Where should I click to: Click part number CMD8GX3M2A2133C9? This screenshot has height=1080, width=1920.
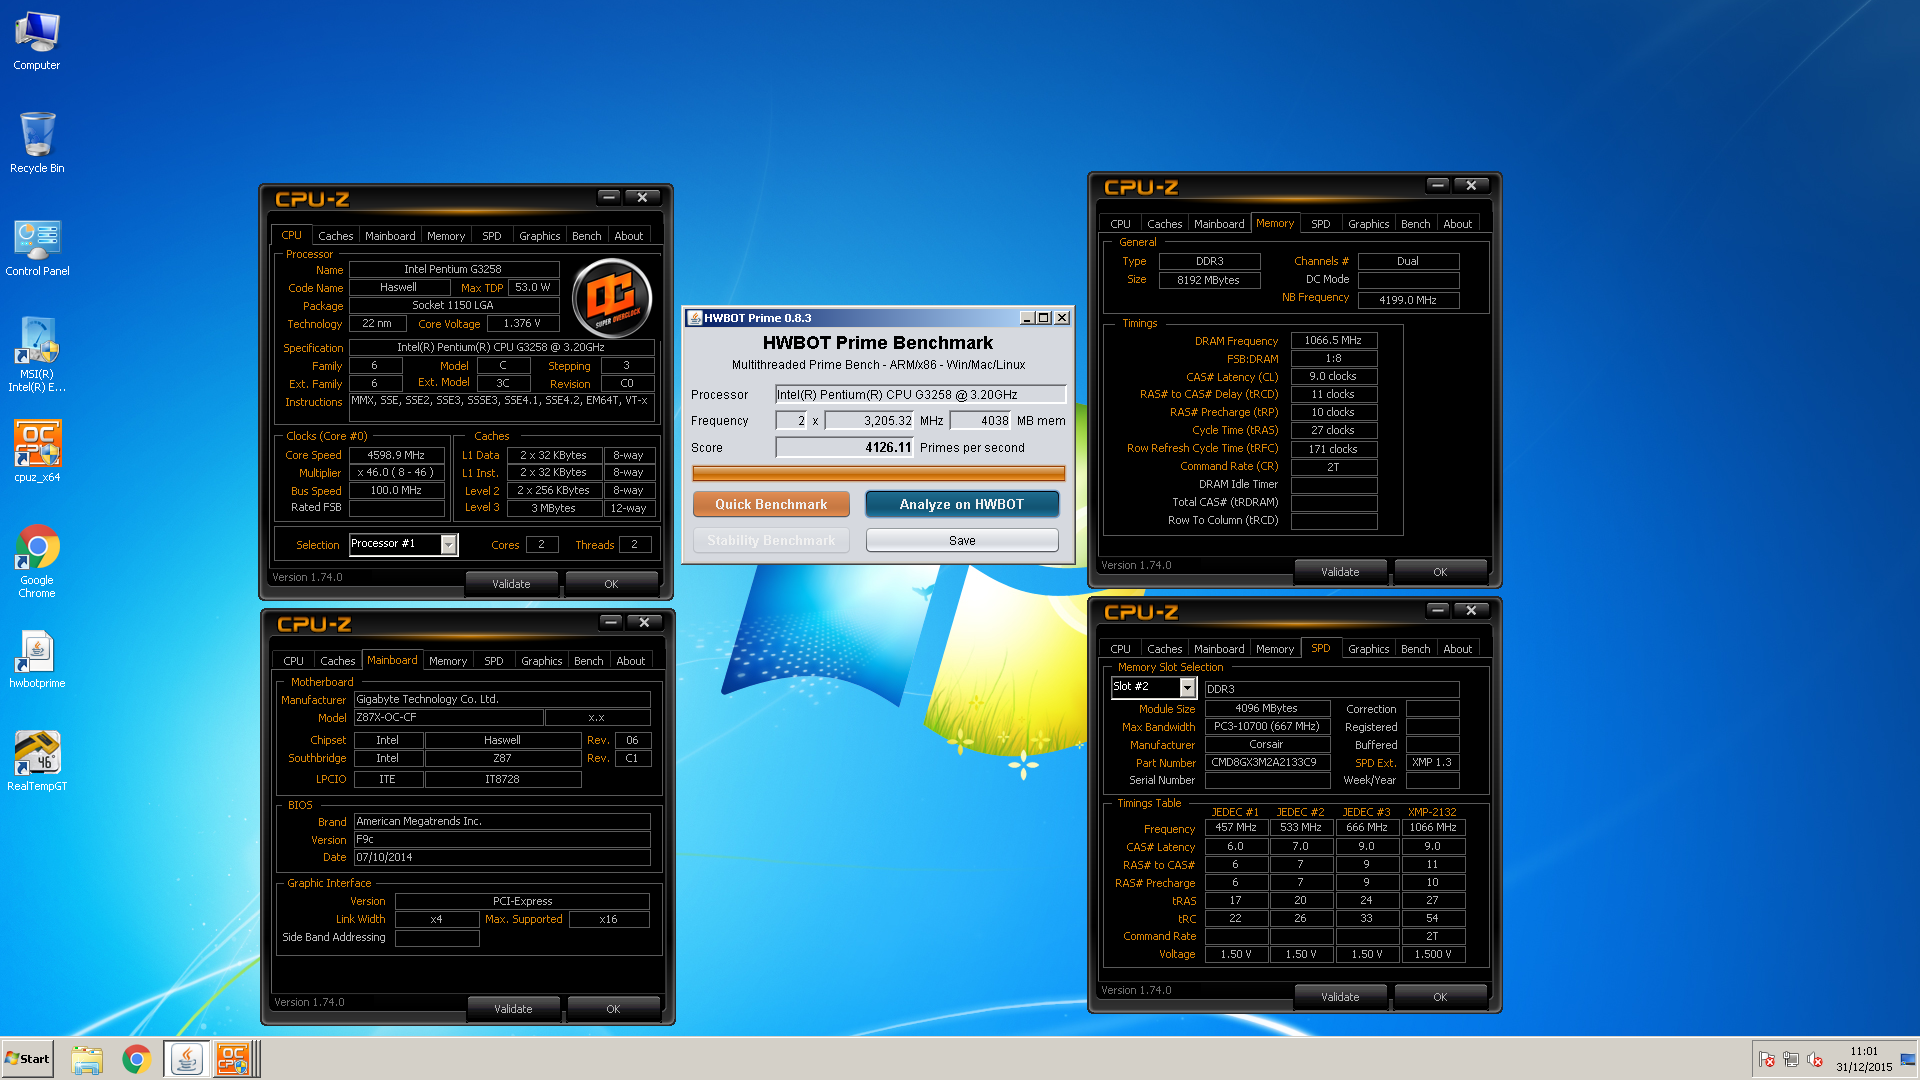[1267, 763]
